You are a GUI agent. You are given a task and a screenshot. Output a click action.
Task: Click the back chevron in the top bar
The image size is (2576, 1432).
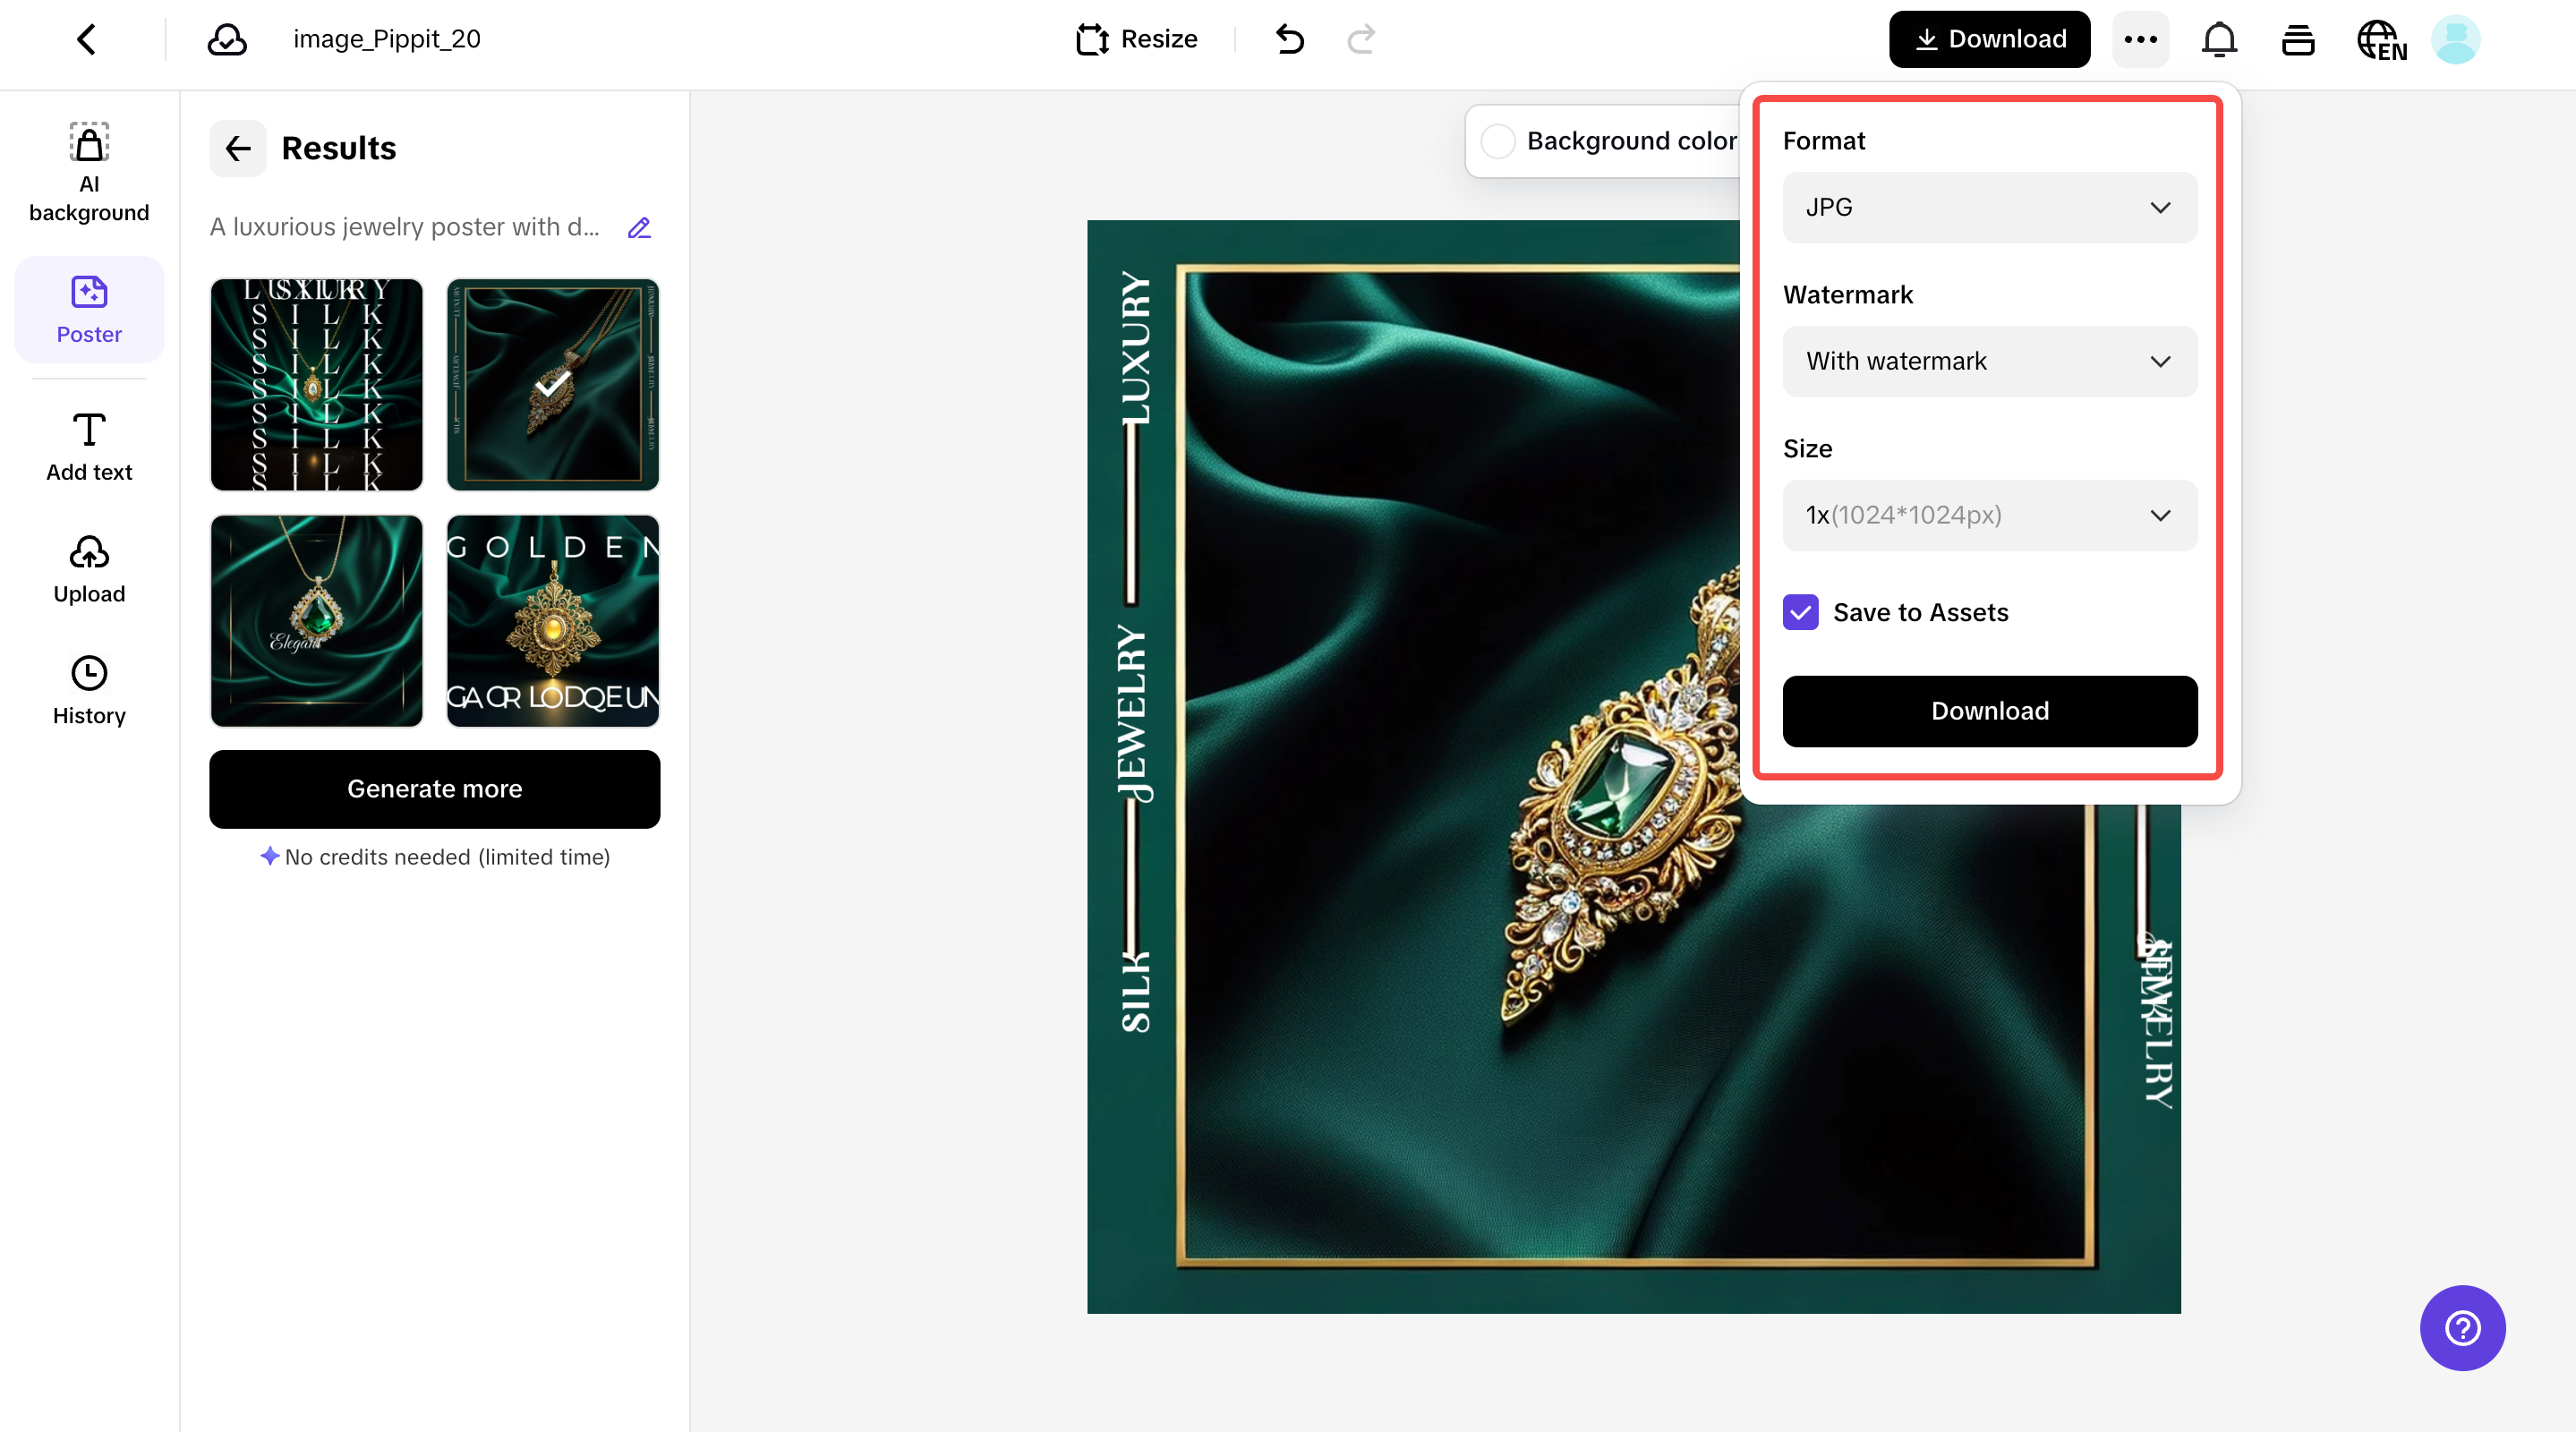click(87, 40)
